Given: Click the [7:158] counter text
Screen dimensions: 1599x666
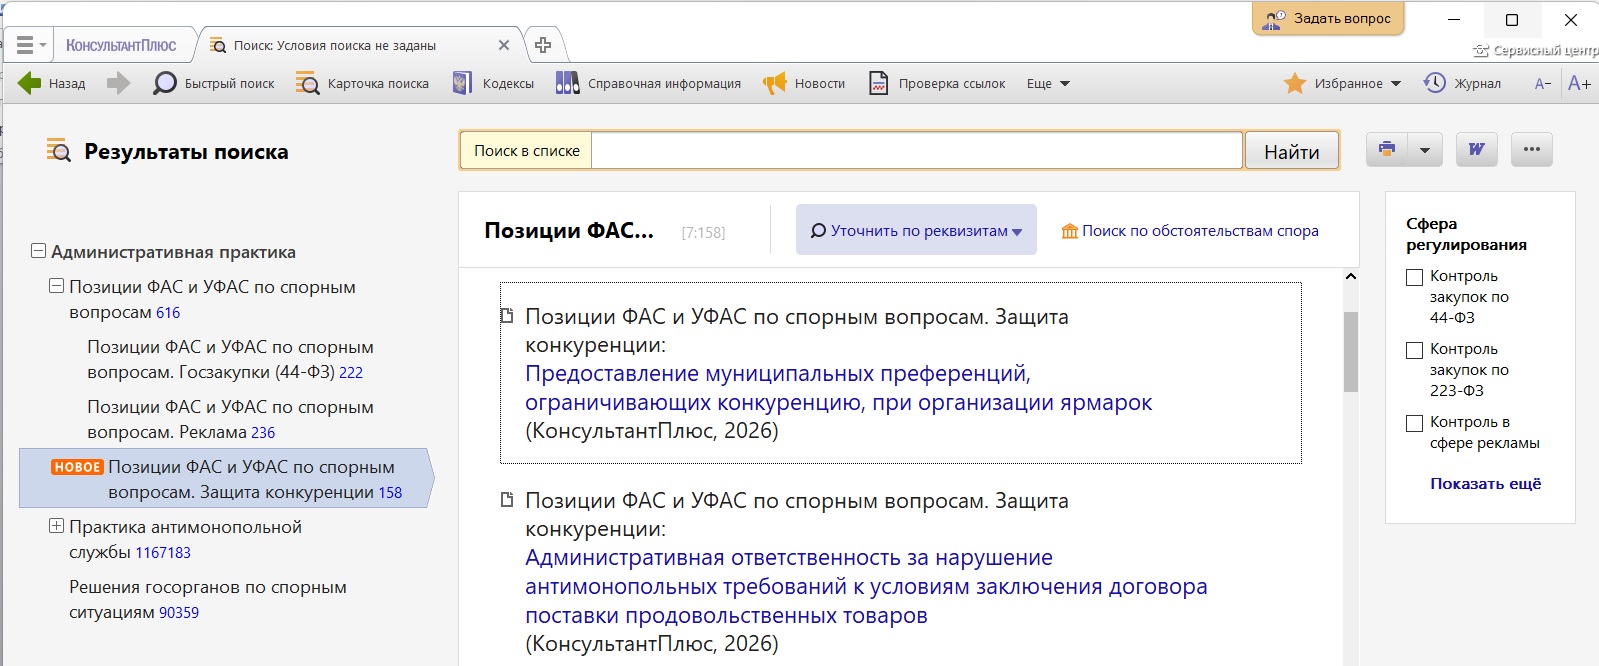Looking at the screenshot, I should (703, 232).
